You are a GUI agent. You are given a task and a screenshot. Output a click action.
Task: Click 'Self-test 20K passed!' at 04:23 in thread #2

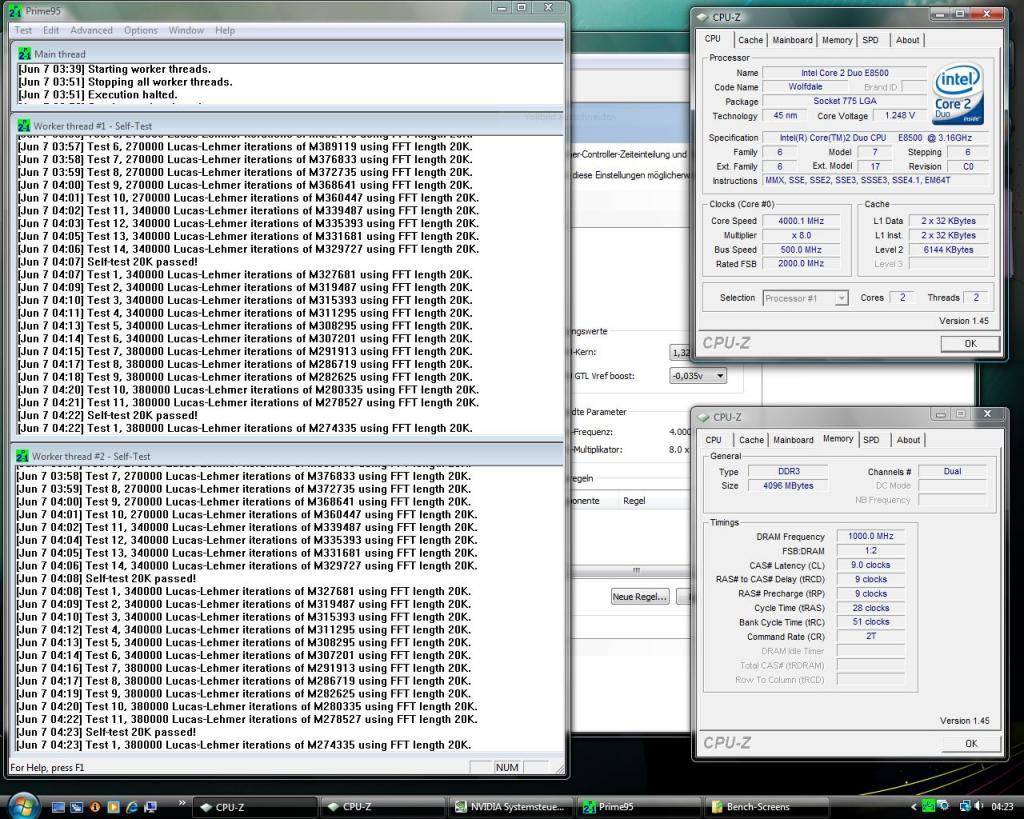pyautogui.click(x=140, y=732)
